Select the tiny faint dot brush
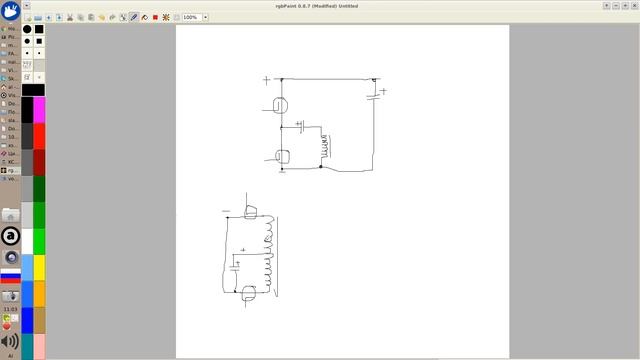The width and height of the screenshot is (640, 360). [x=39, y=77]
